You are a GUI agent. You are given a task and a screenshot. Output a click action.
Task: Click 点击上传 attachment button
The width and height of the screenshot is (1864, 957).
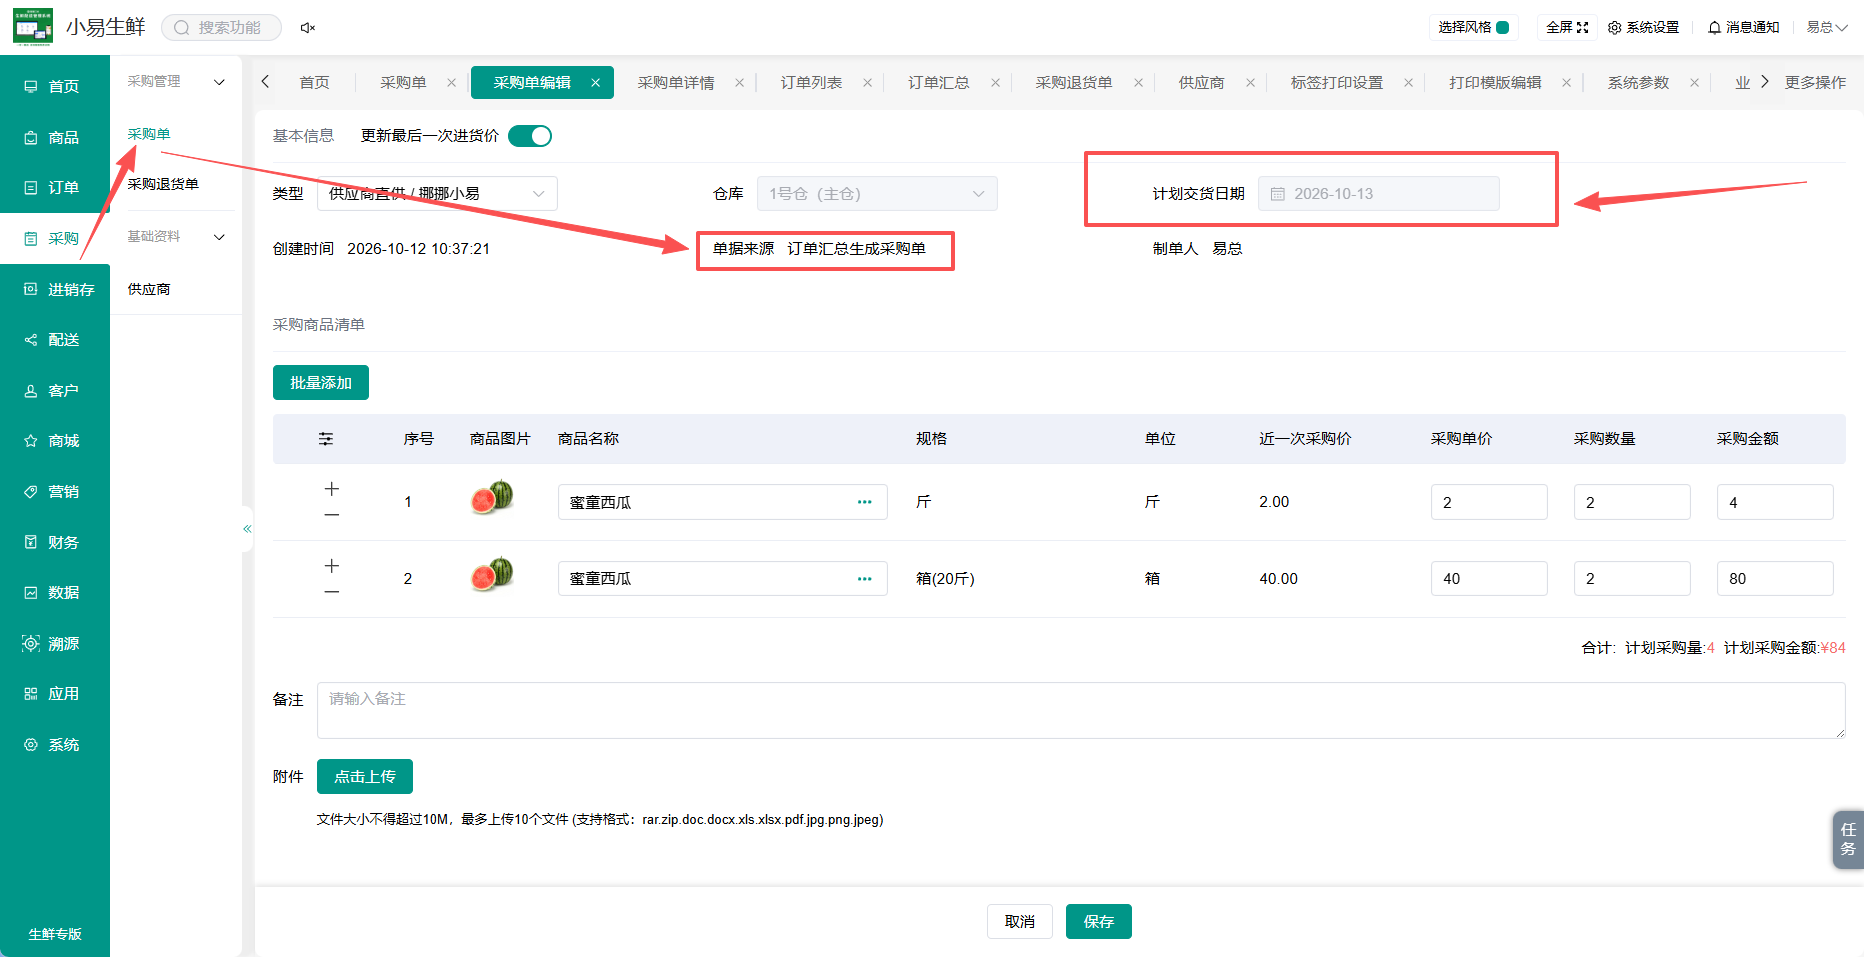(x=365, y=777)
